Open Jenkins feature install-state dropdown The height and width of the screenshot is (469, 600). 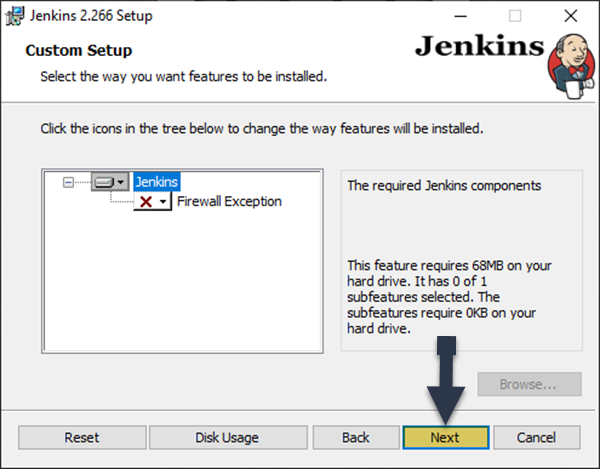pos(110,182)
